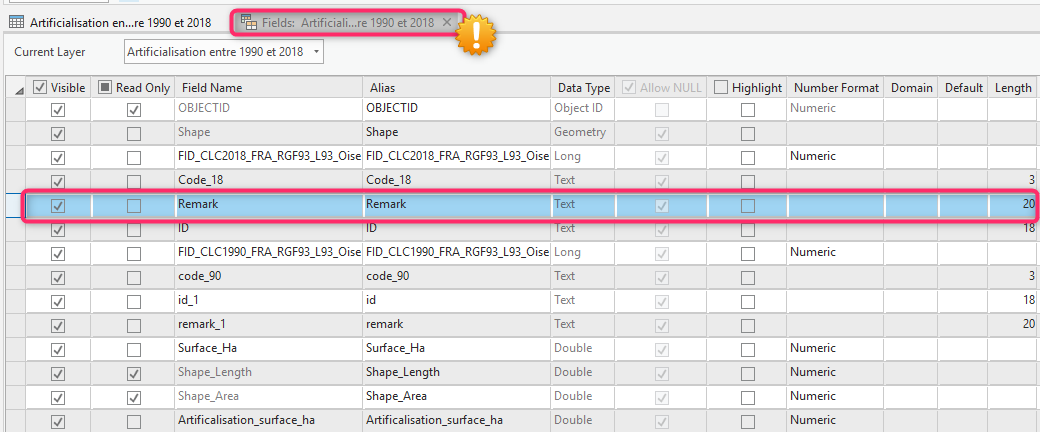This screenshot has height=432, width=1040.
Task: Click the Number Format column header
Action: pyautogui.click(x=836, y=88)
